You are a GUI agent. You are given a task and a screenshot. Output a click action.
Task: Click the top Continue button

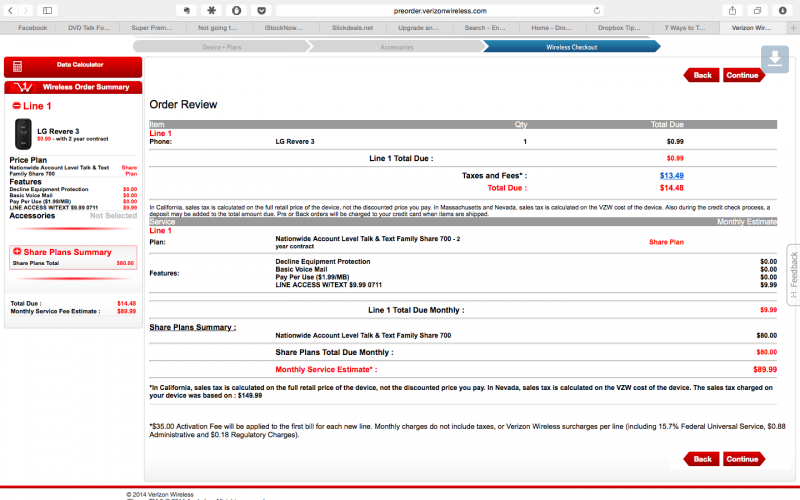[743, 75]
